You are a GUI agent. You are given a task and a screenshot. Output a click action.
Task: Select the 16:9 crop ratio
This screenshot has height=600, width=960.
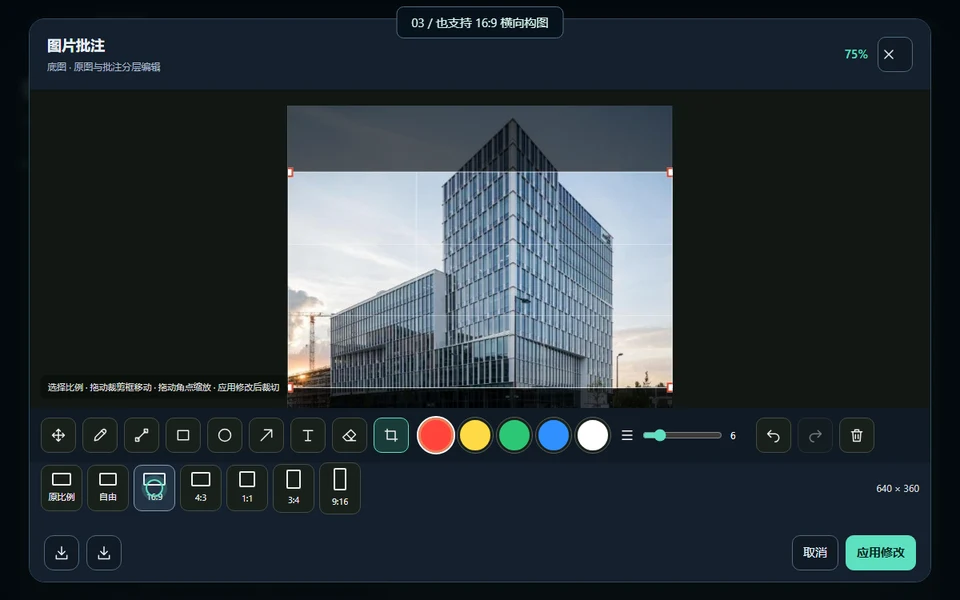tap(154, 488)
